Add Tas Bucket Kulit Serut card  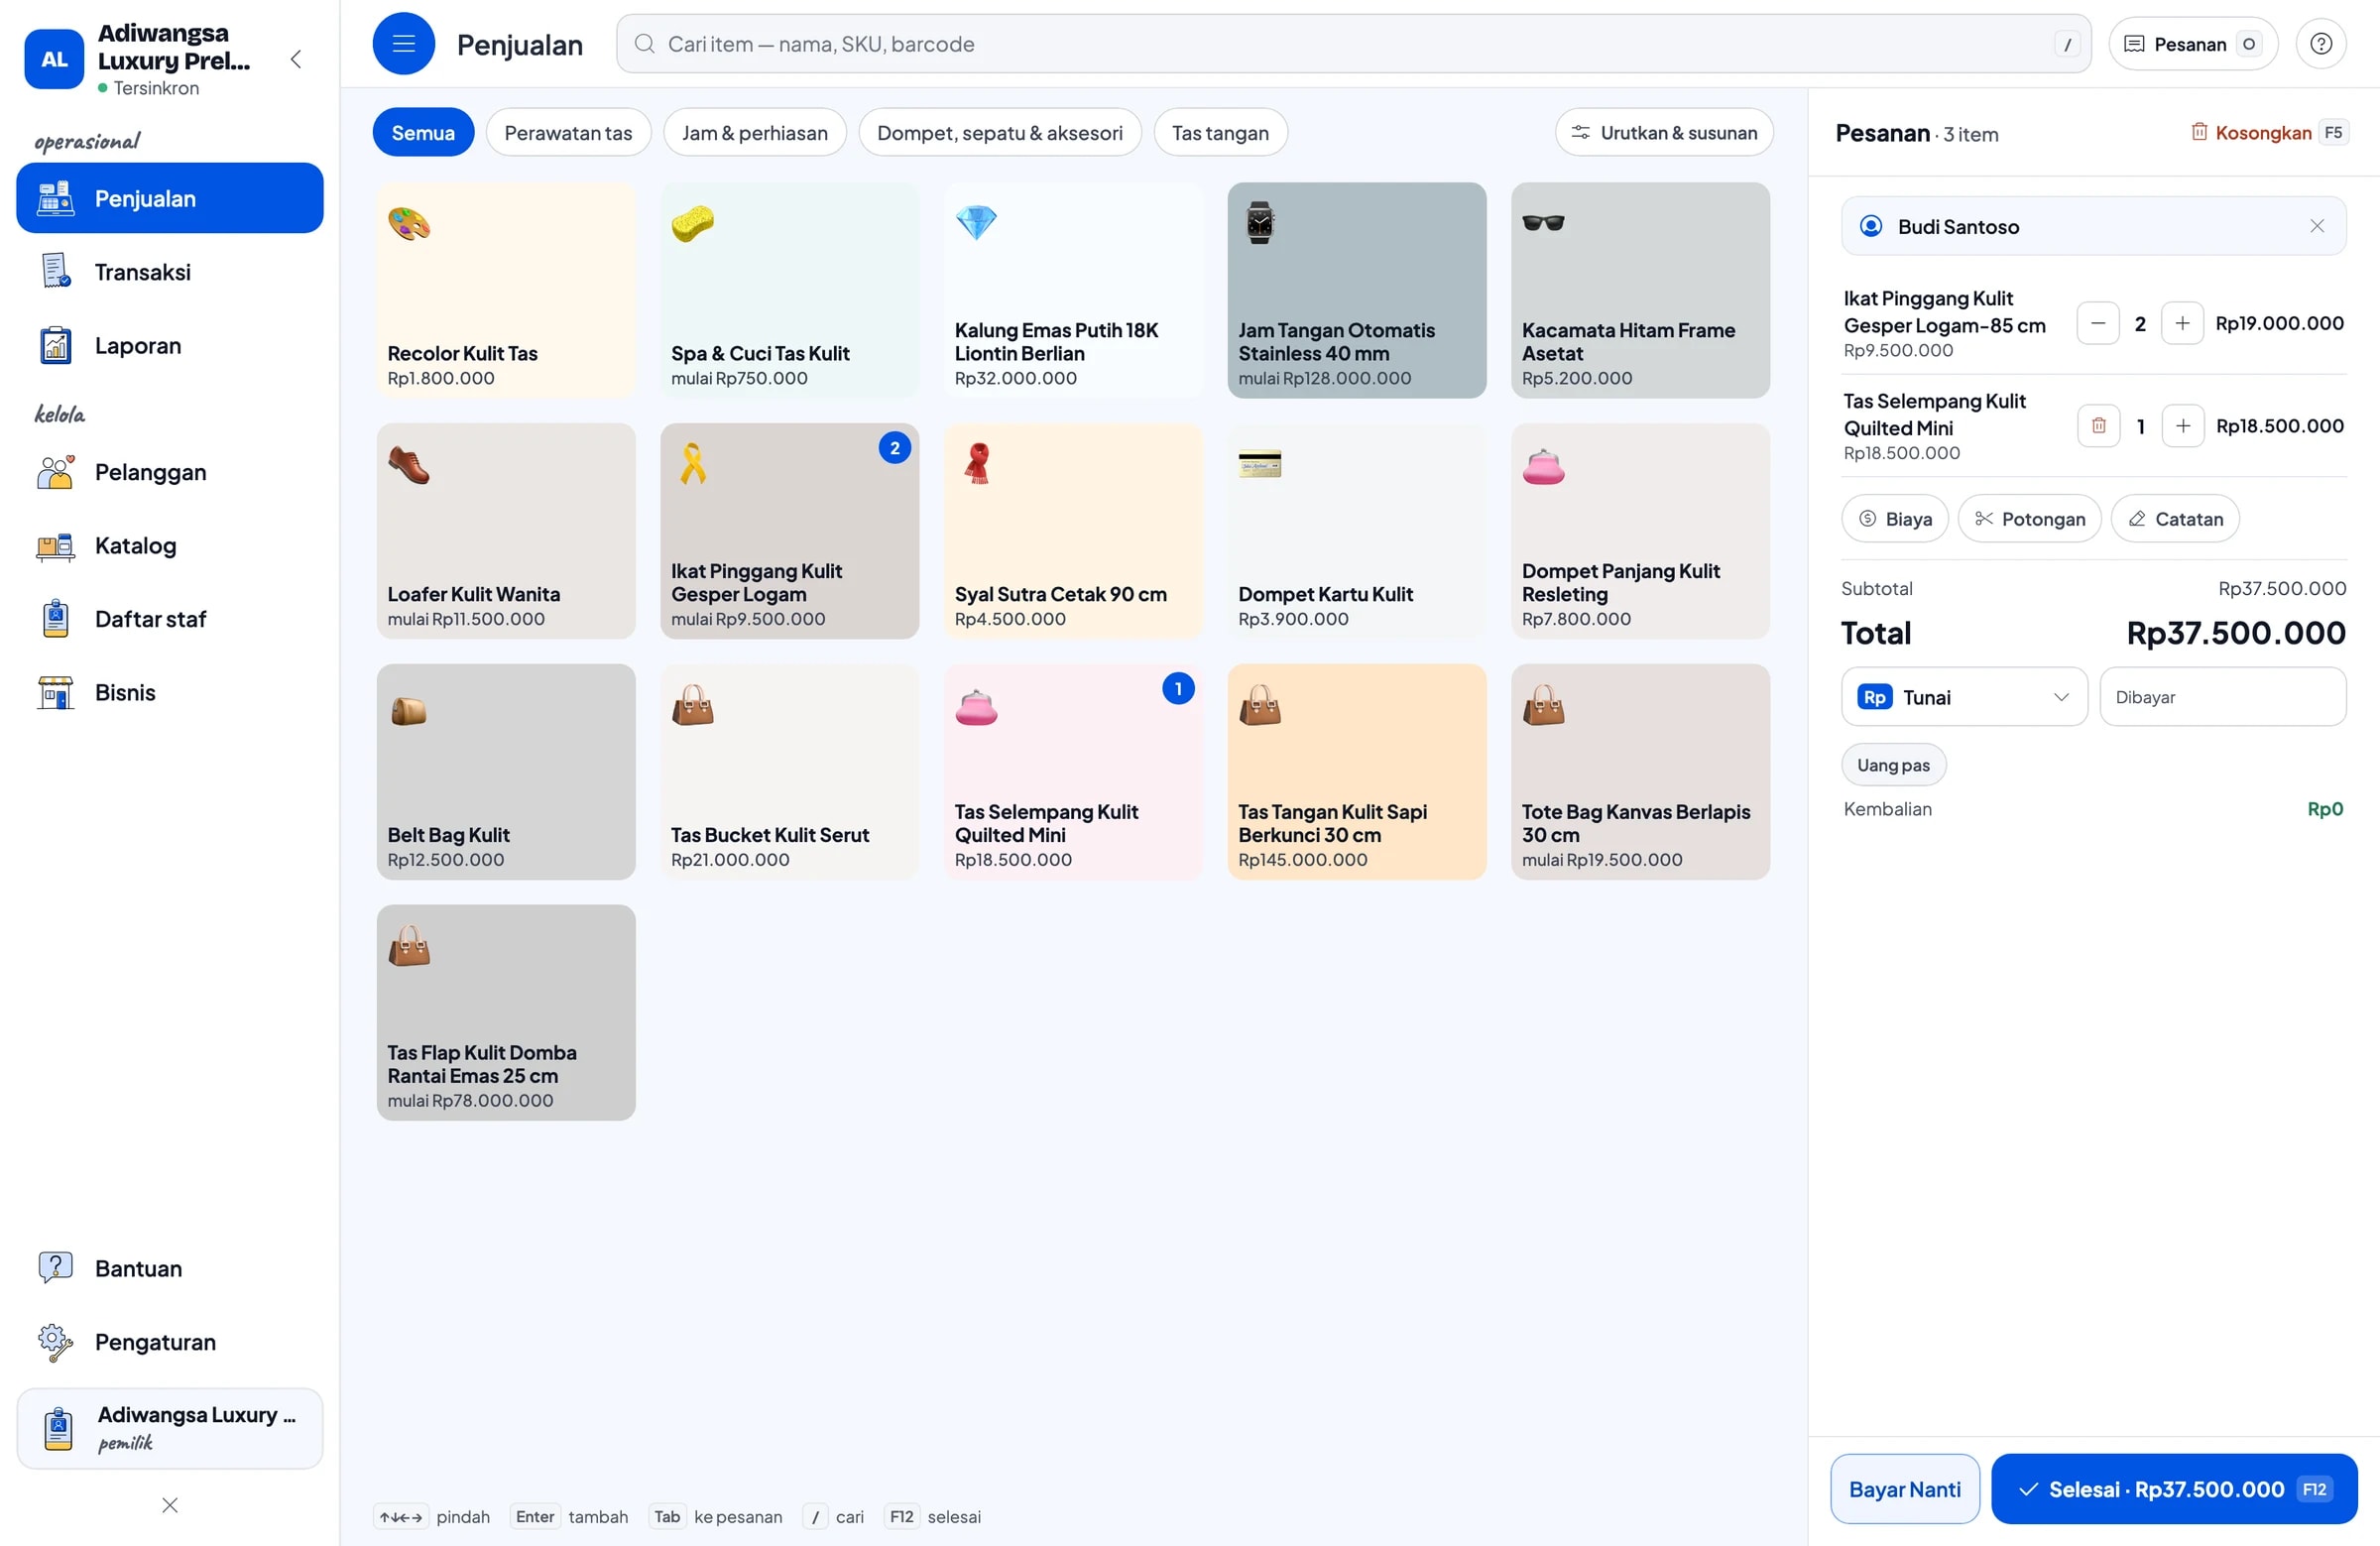[790, 772]
